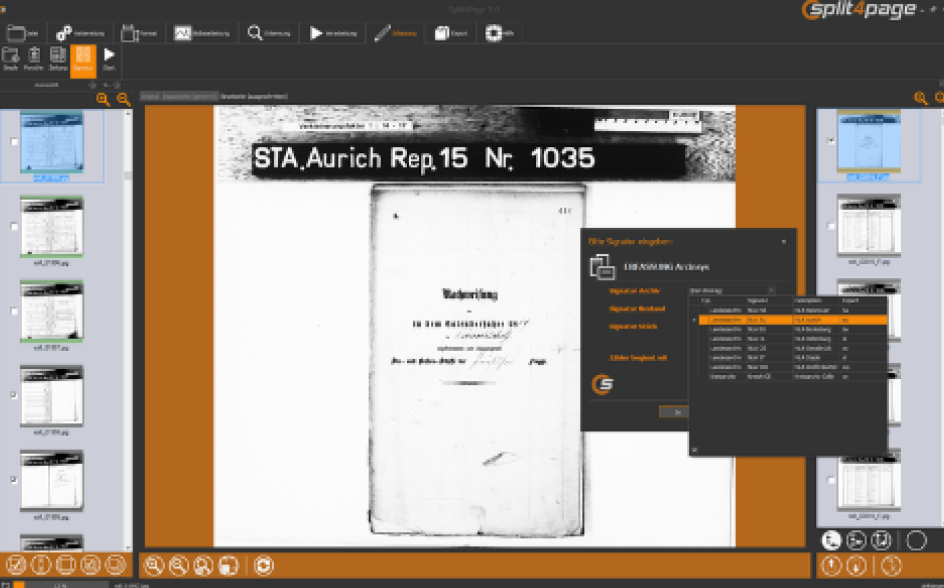944x588 pixels.
Task: Click the trash can icon in ribbon
Action: 34,60
